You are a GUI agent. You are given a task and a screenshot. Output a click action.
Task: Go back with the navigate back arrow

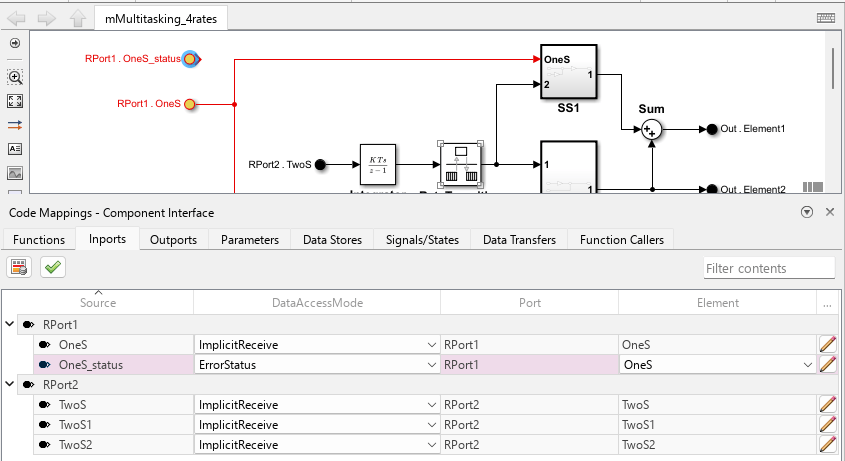click(x=17, y=18)
